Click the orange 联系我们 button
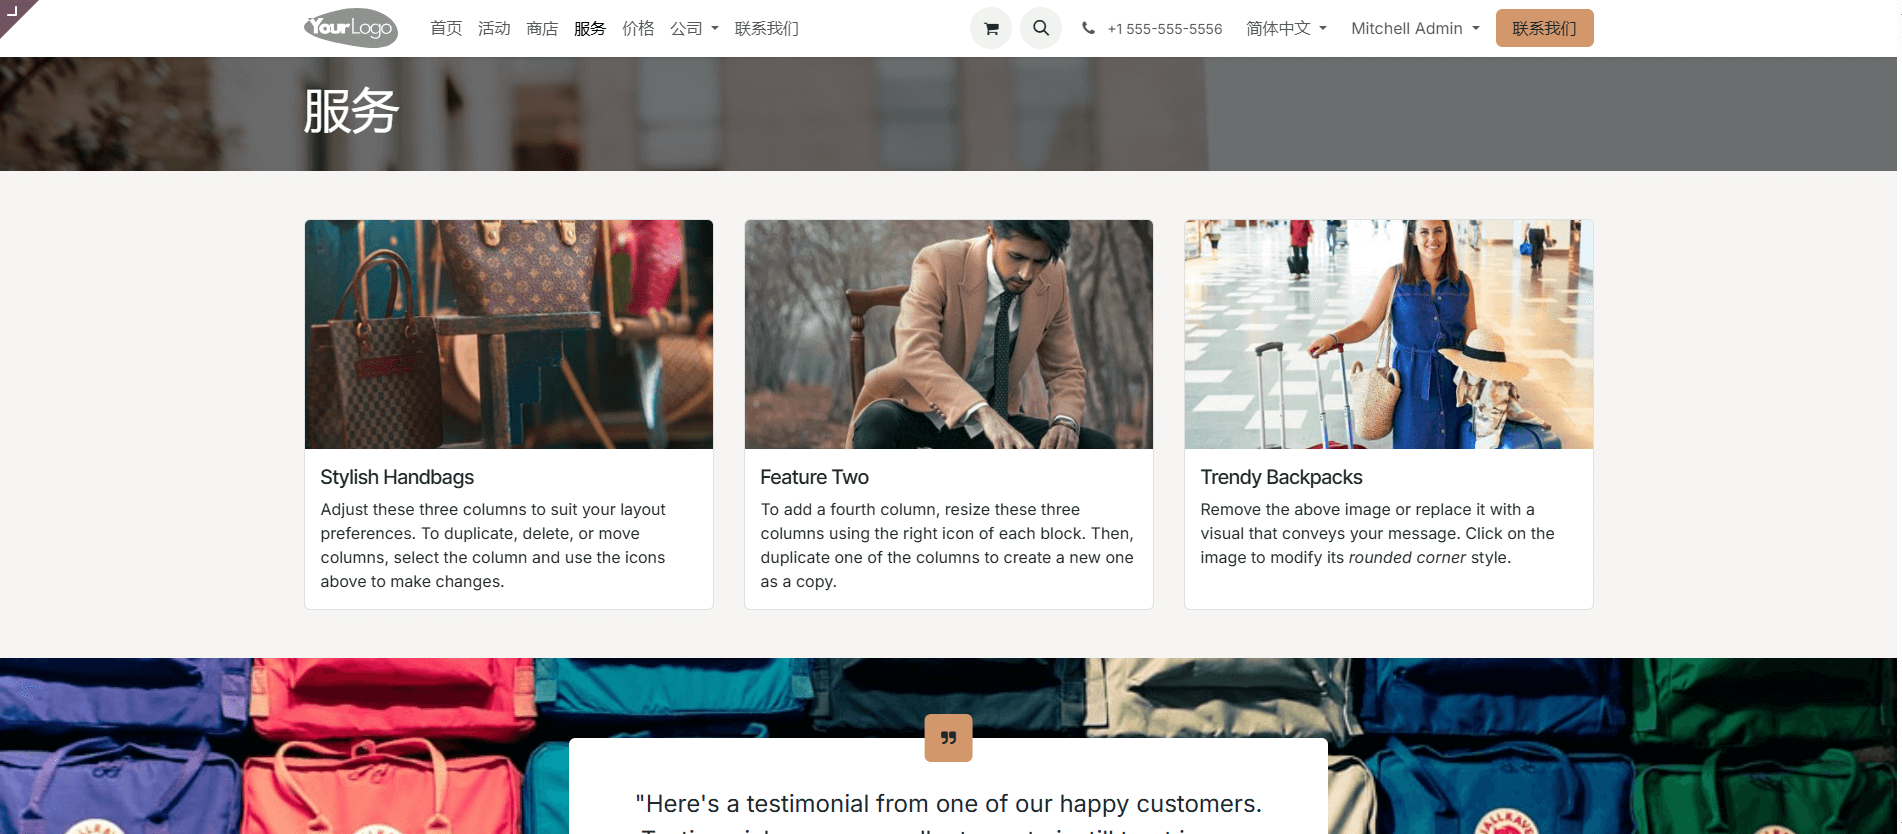Viewport: 1902px width, 834px height. (1544, 28)
